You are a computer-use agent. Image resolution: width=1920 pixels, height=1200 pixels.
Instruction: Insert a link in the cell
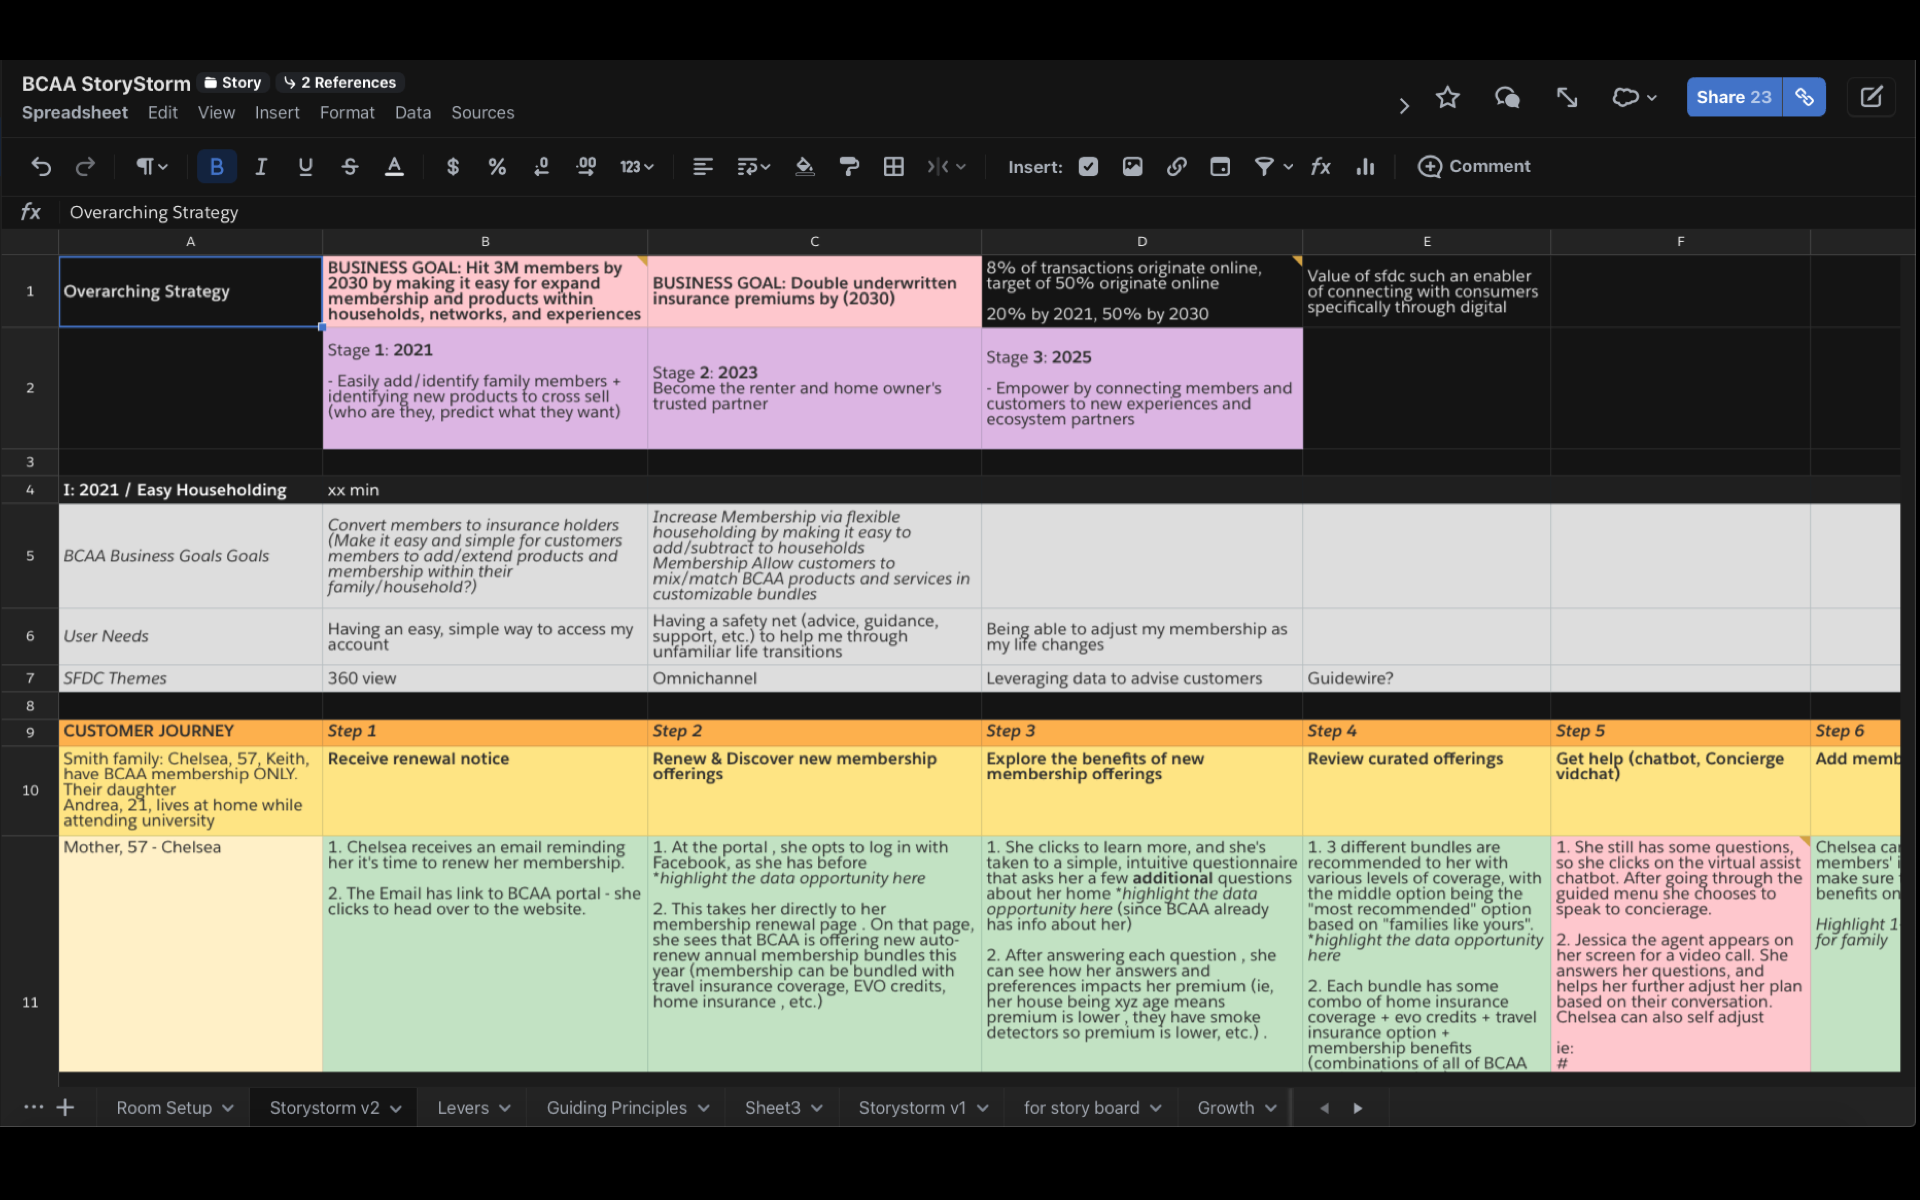(1177, 167)
